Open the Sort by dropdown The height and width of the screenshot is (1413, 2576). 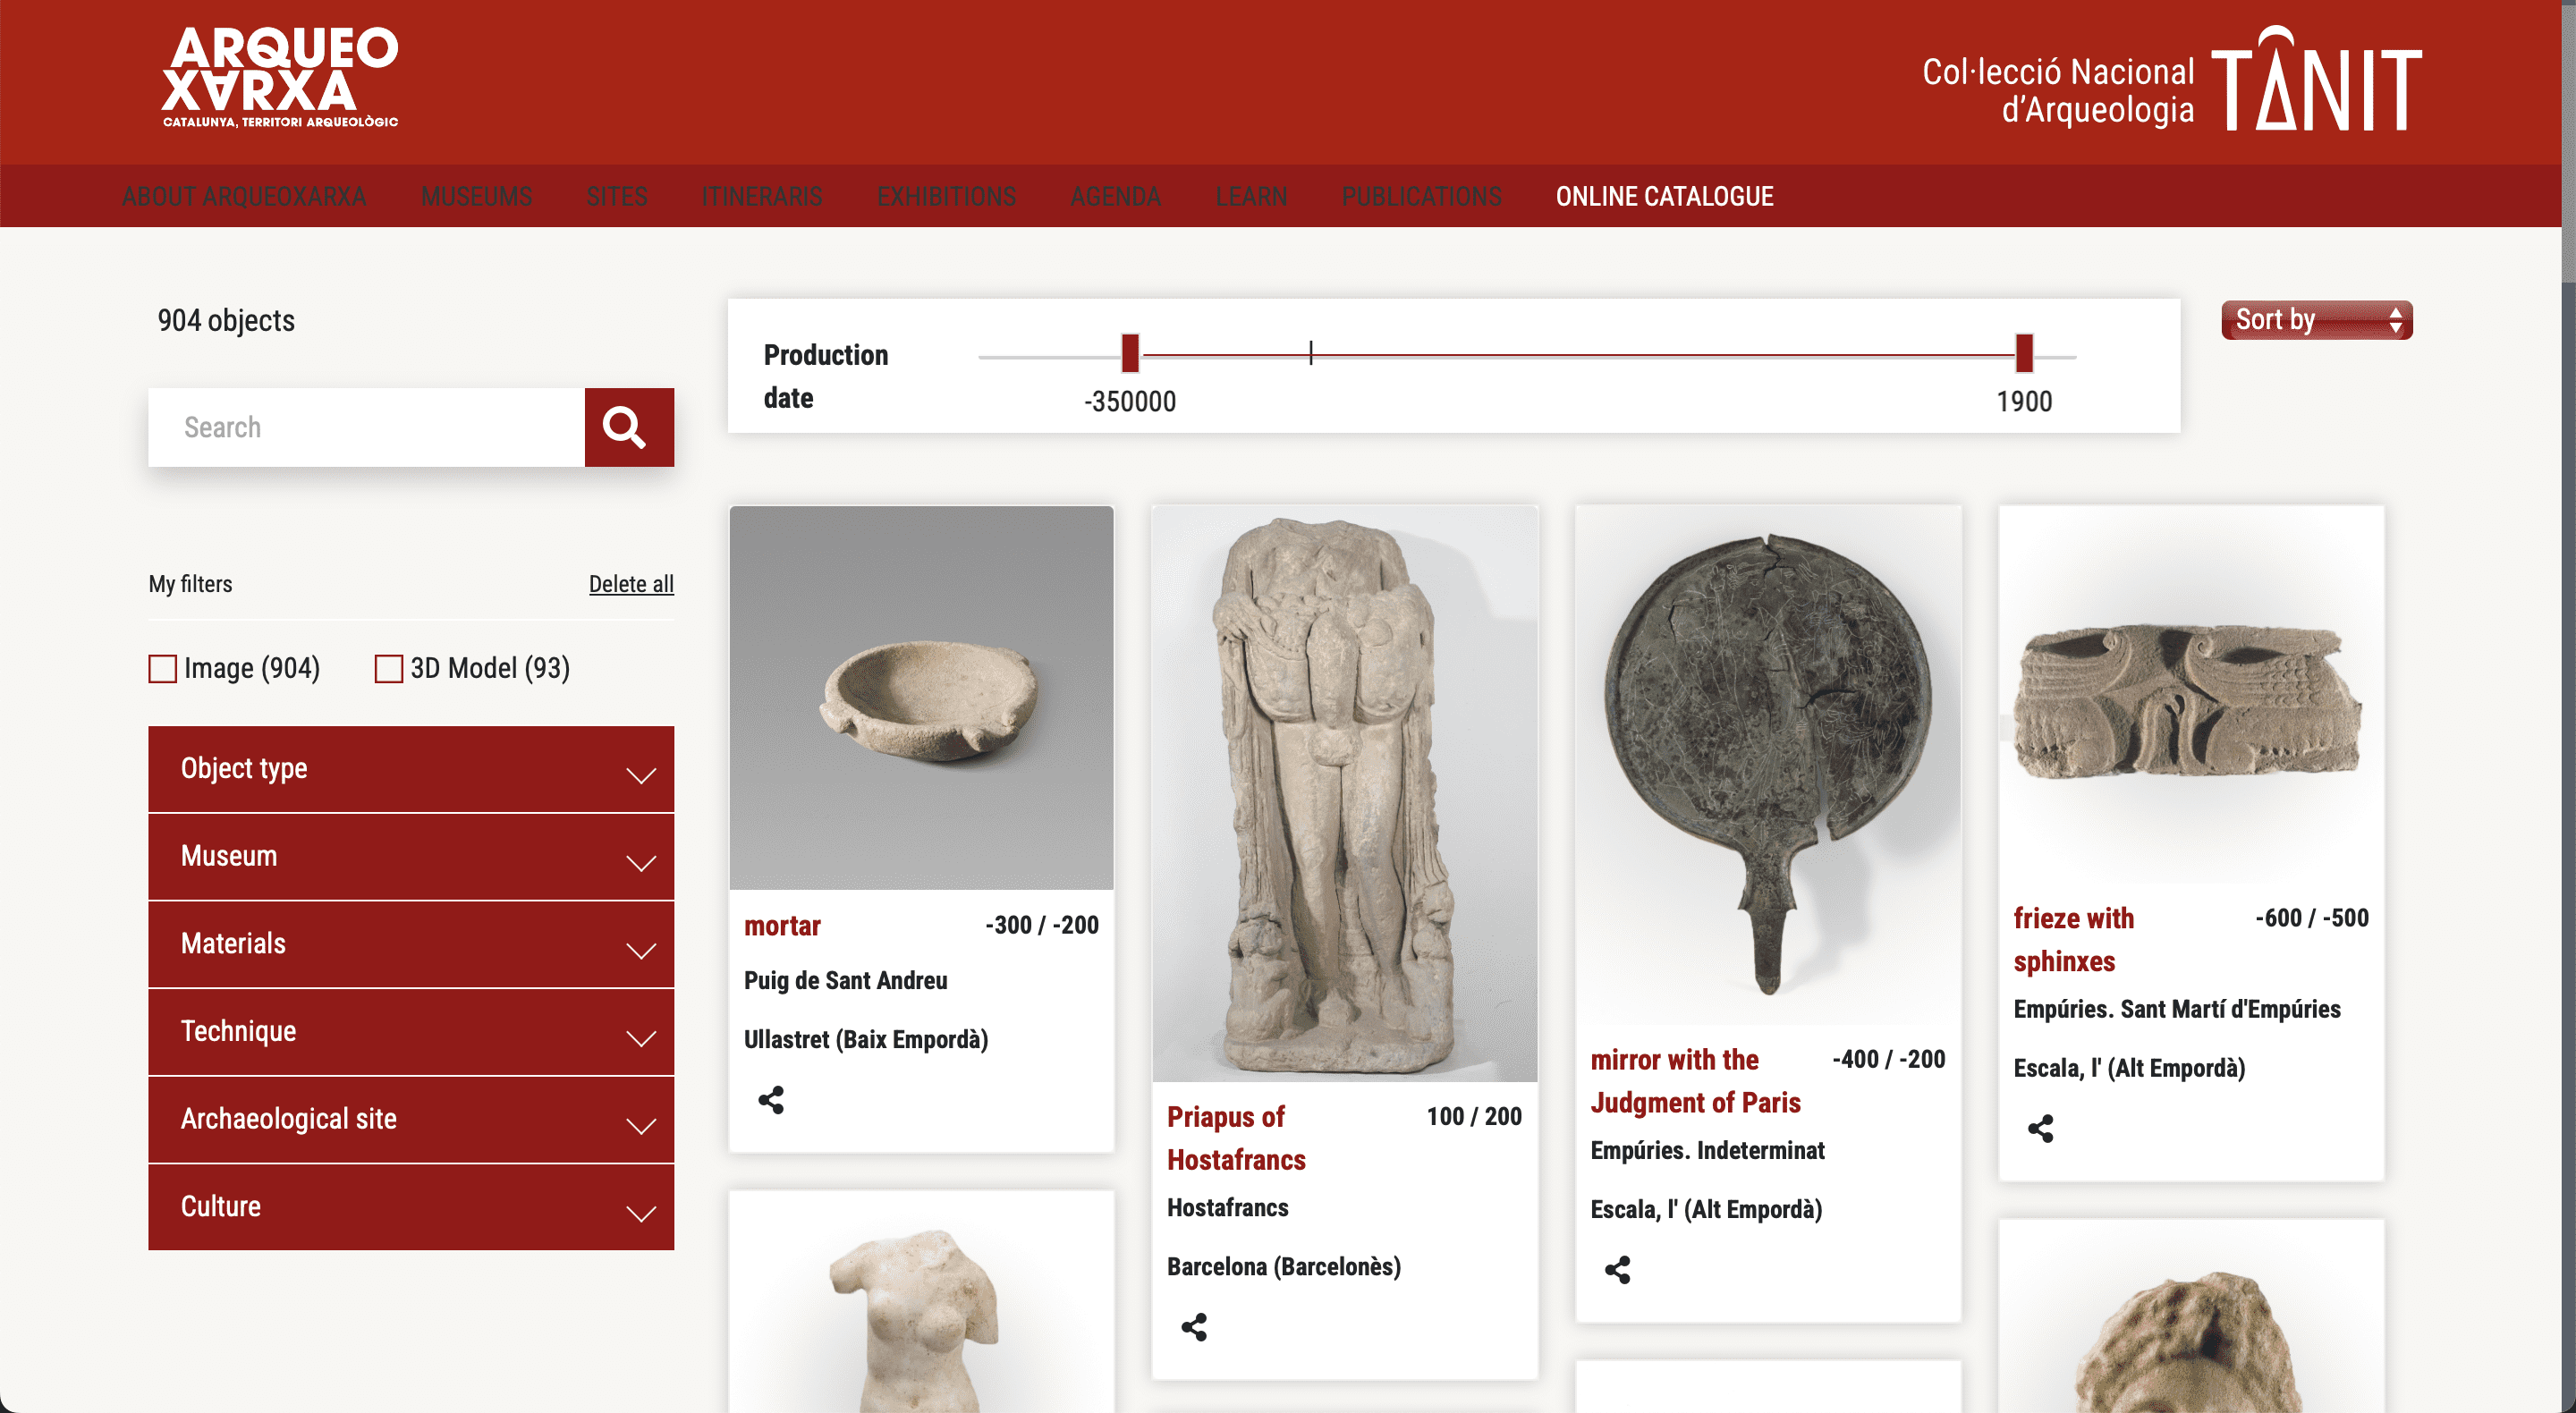pos(2316,320)
